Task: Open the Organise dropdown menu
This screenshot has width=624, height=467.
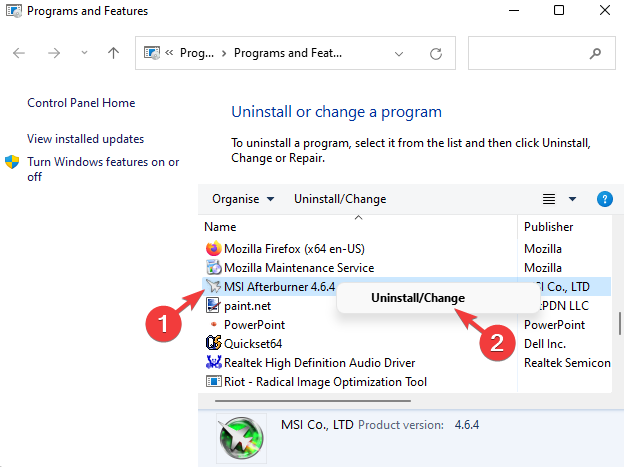Action: pyautogui.click(x=243, y=199)
